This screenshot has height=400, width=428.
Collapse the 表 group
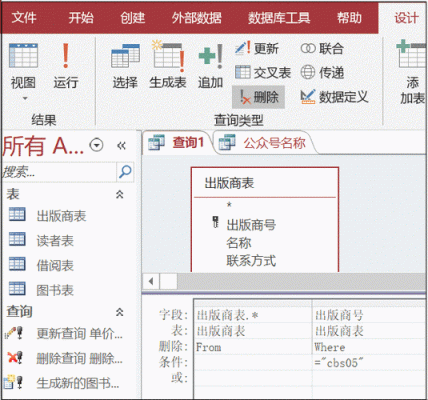[x=119, y=194]
